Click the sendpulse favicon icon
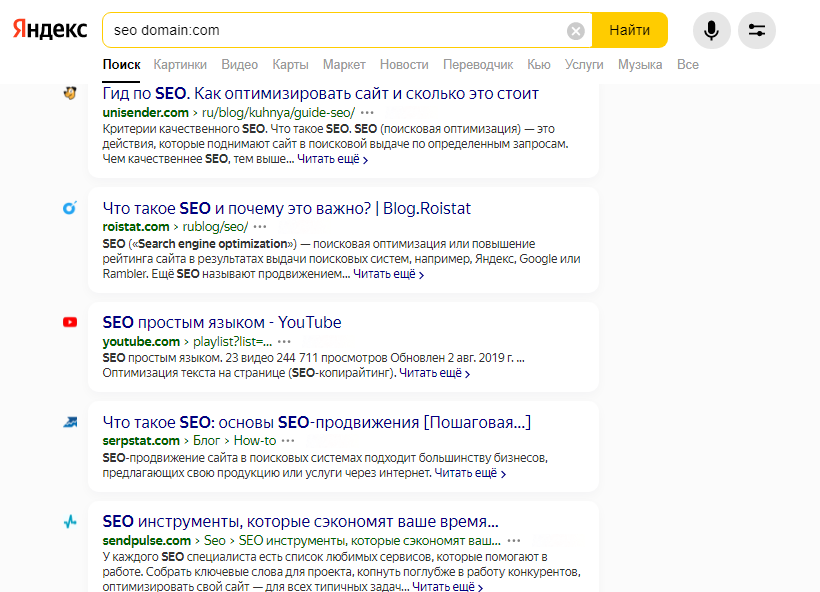 (x=70, y=521)
